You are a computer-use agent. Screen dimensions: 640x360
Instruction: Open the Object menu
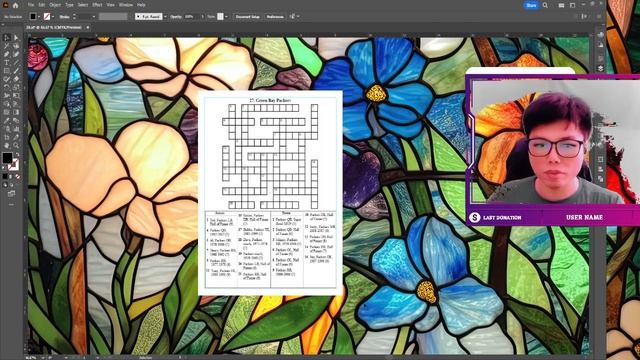[x=55, y=5]
